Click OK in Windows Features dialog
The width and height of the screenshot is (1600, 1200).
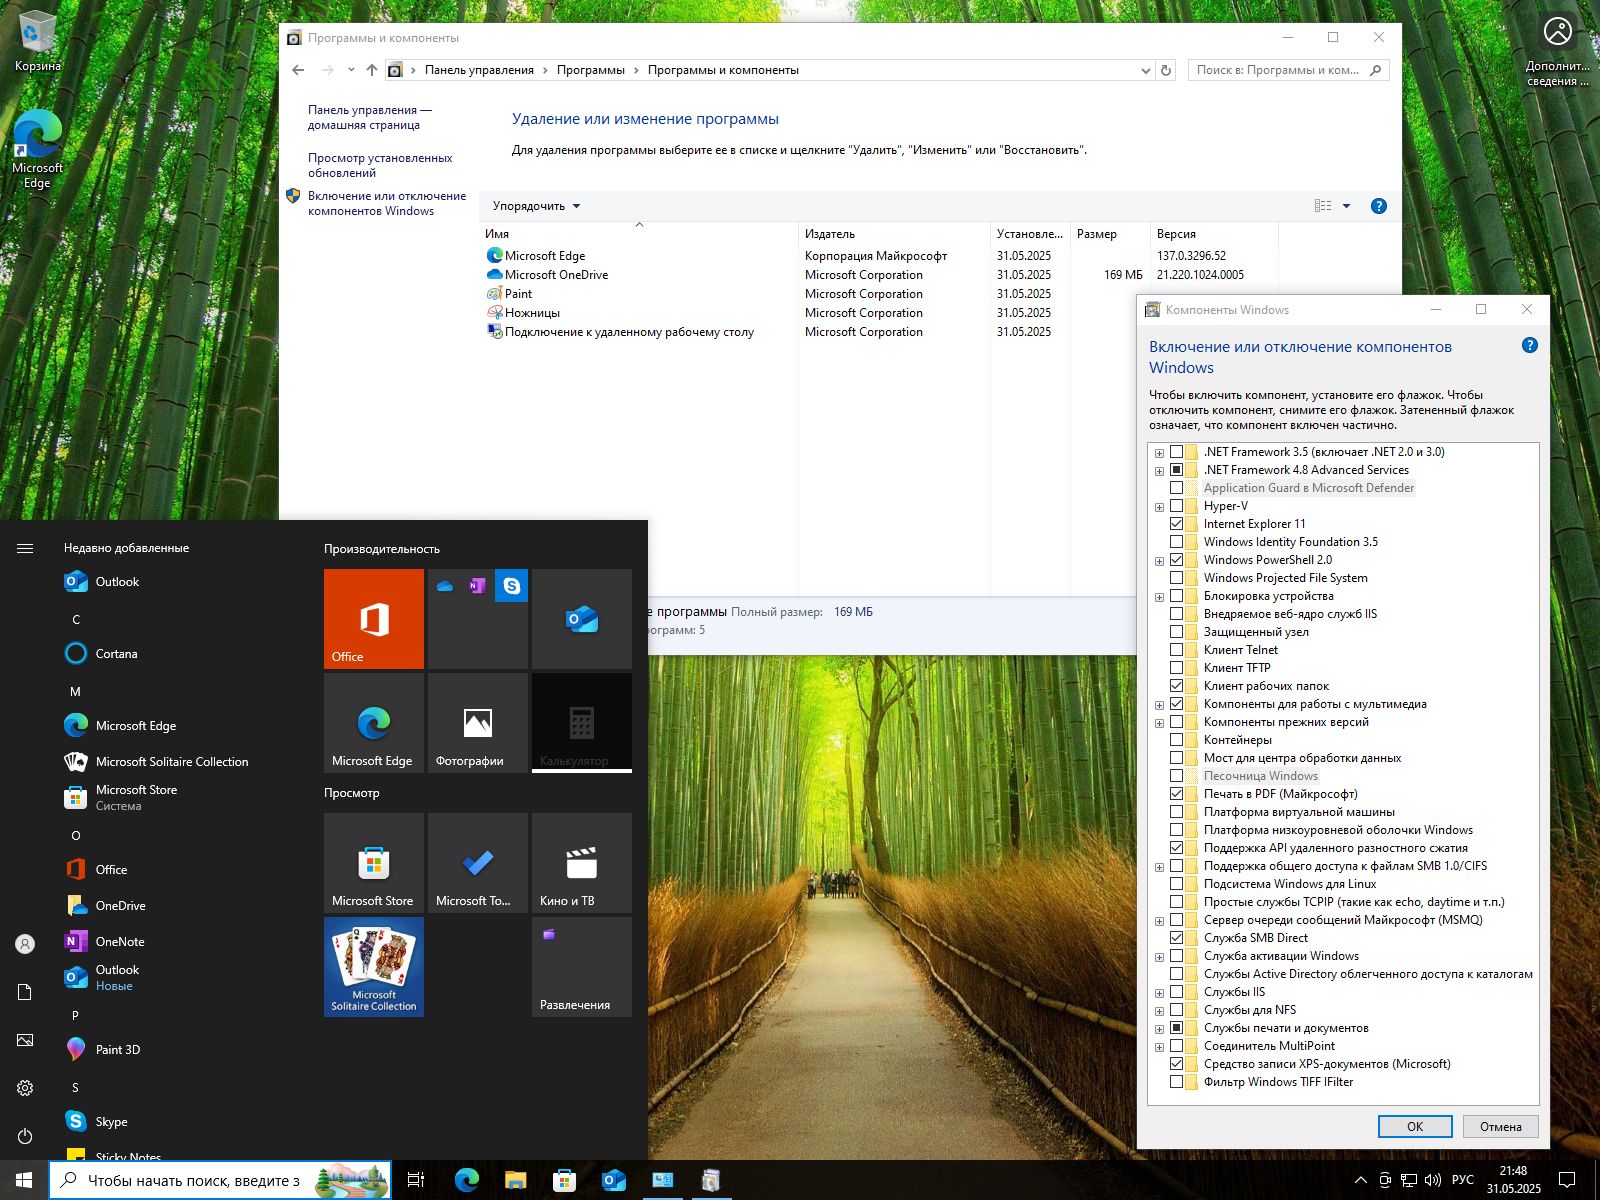tap(1414, 1126)
